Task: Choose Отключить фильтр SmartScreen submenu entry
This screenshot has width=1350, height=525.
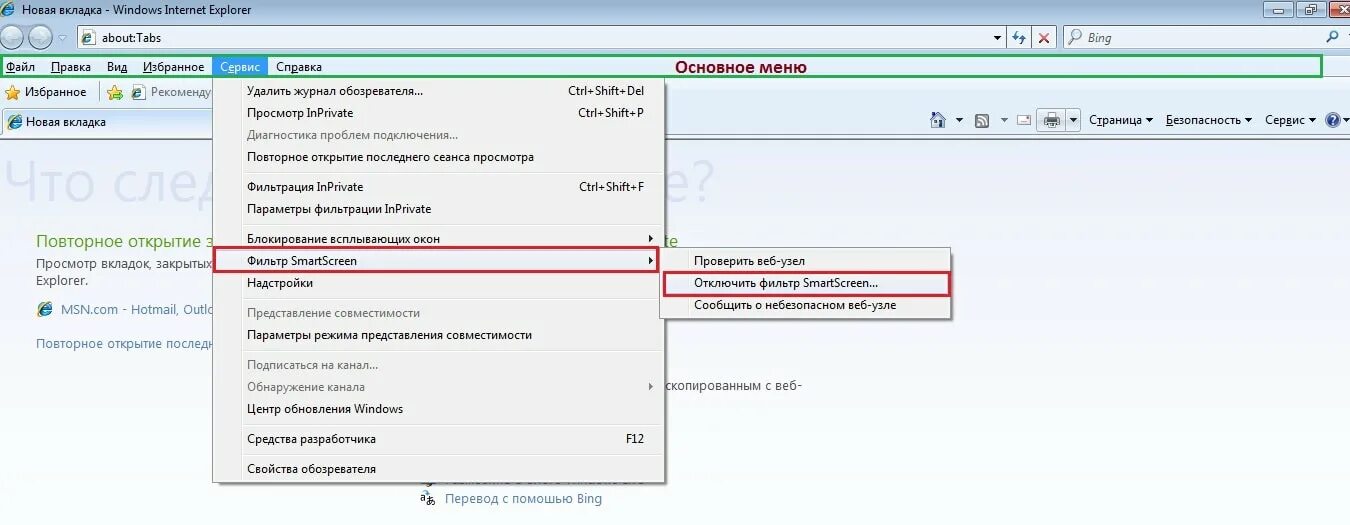Action: [x=805, y=283]
